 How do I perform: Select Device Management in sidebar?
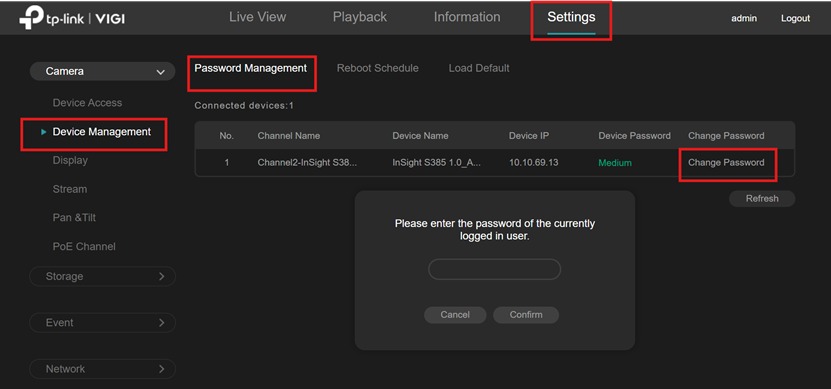coord(102,132)
